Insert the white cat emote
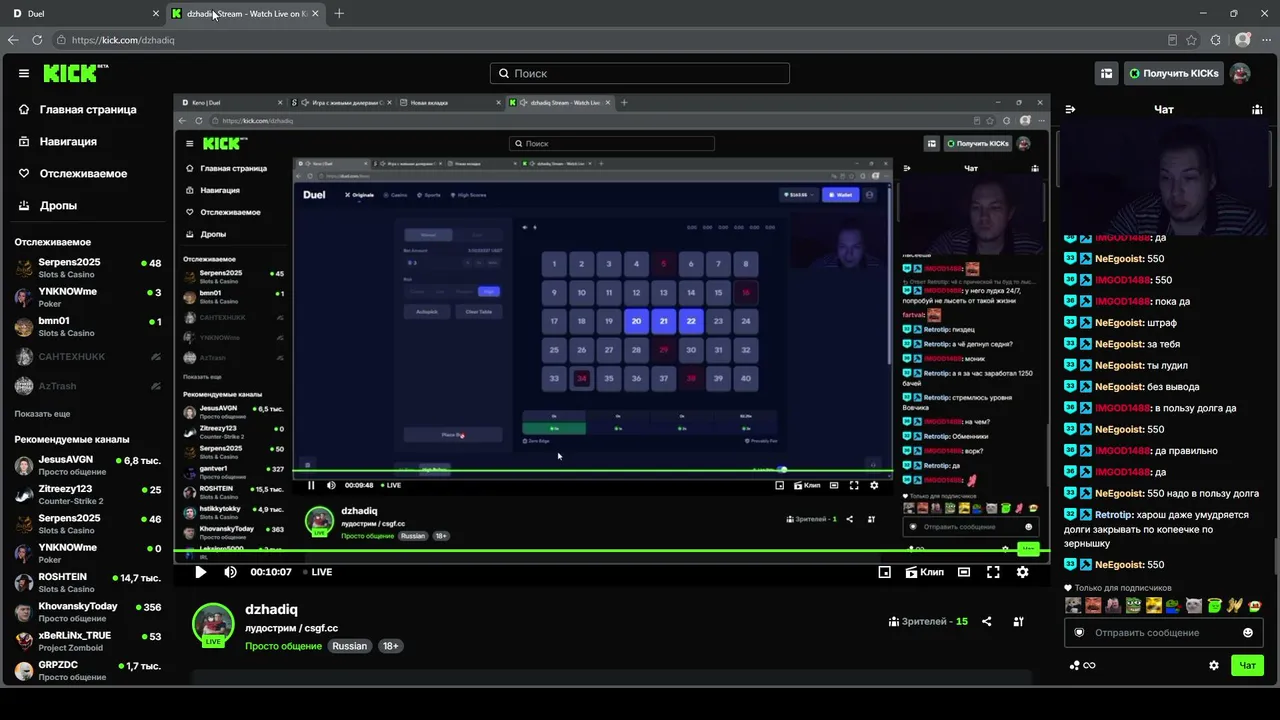This screenshot has width=1280, height=720. click(1194, 605)
